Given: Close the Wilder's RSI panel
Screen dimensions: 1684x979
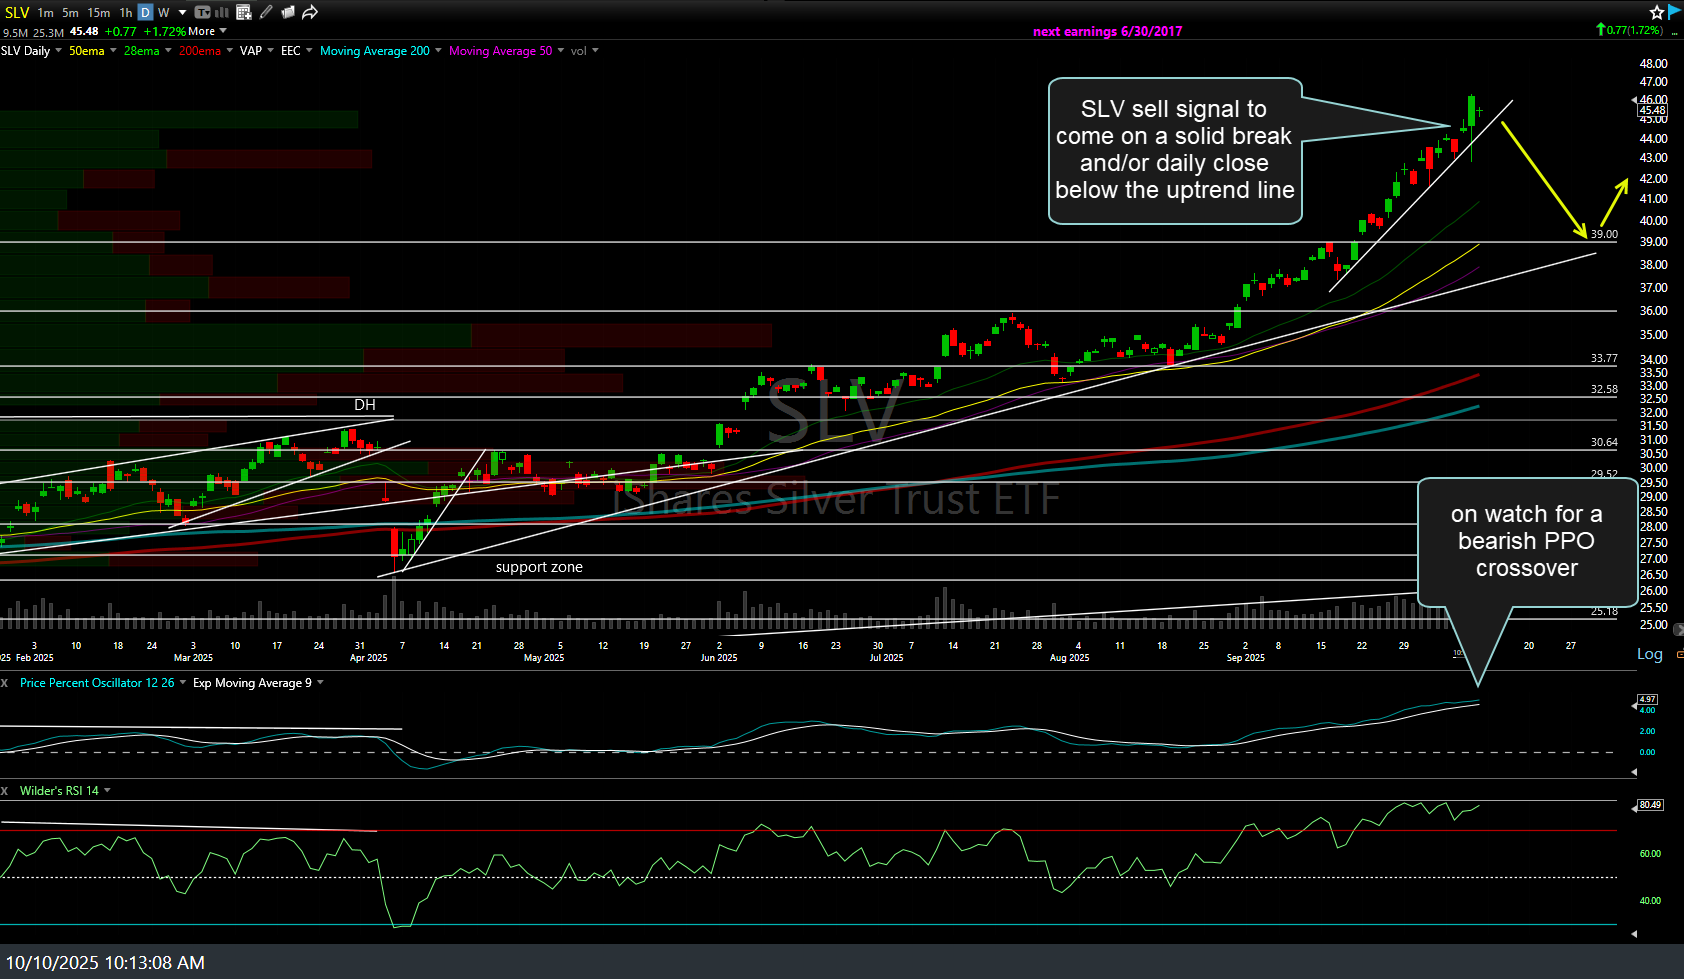Looking at the screenshot, I should pos(5,791).
